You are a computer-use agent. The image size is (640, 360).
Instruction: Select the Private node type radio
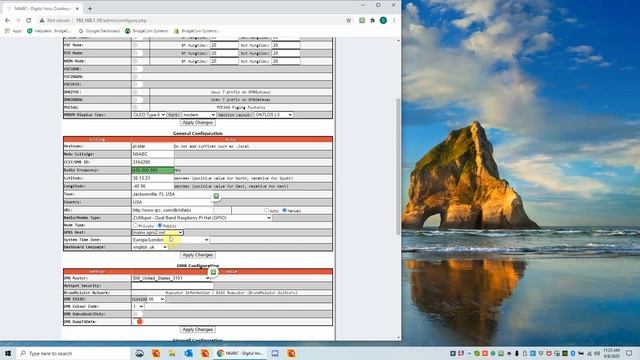pos(135,225)
